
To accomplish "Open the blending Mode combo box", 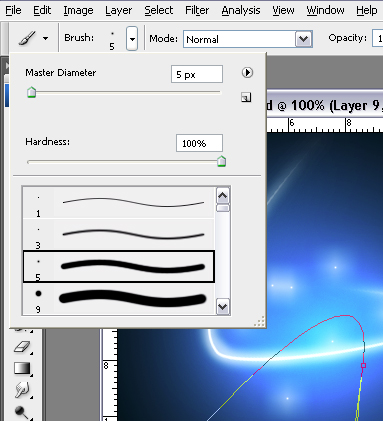I will click(x=247, y=39).
